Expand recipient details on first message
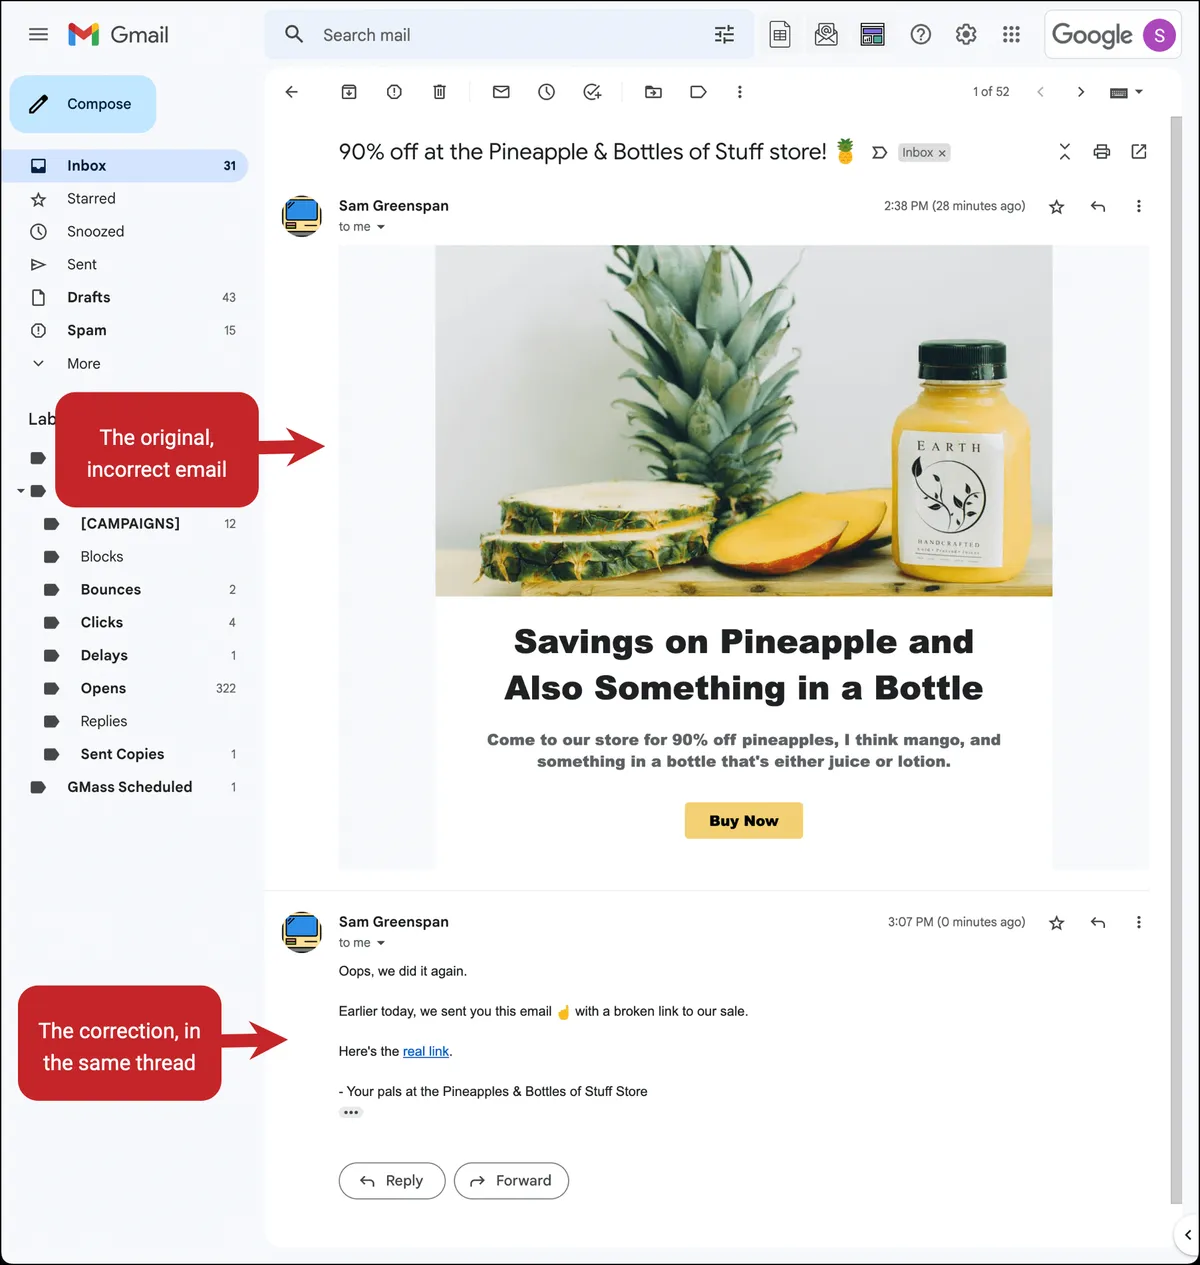The height and width of the screenshot is (1265, 1200). pos(381,227)
